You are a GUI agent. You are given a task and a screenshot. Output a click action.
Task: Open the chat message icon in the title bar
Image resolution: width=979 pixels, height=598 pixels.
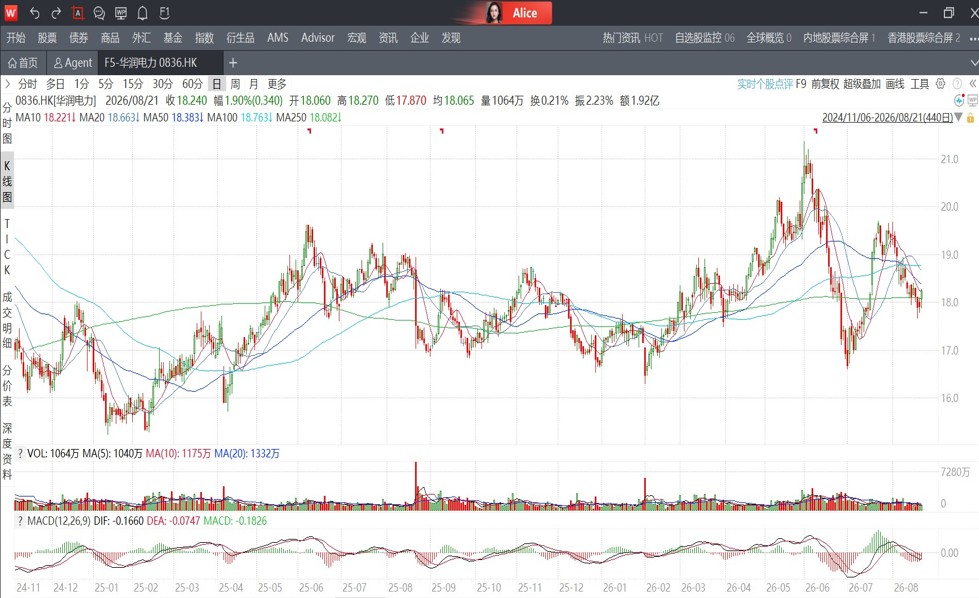[x=99, y=12]
